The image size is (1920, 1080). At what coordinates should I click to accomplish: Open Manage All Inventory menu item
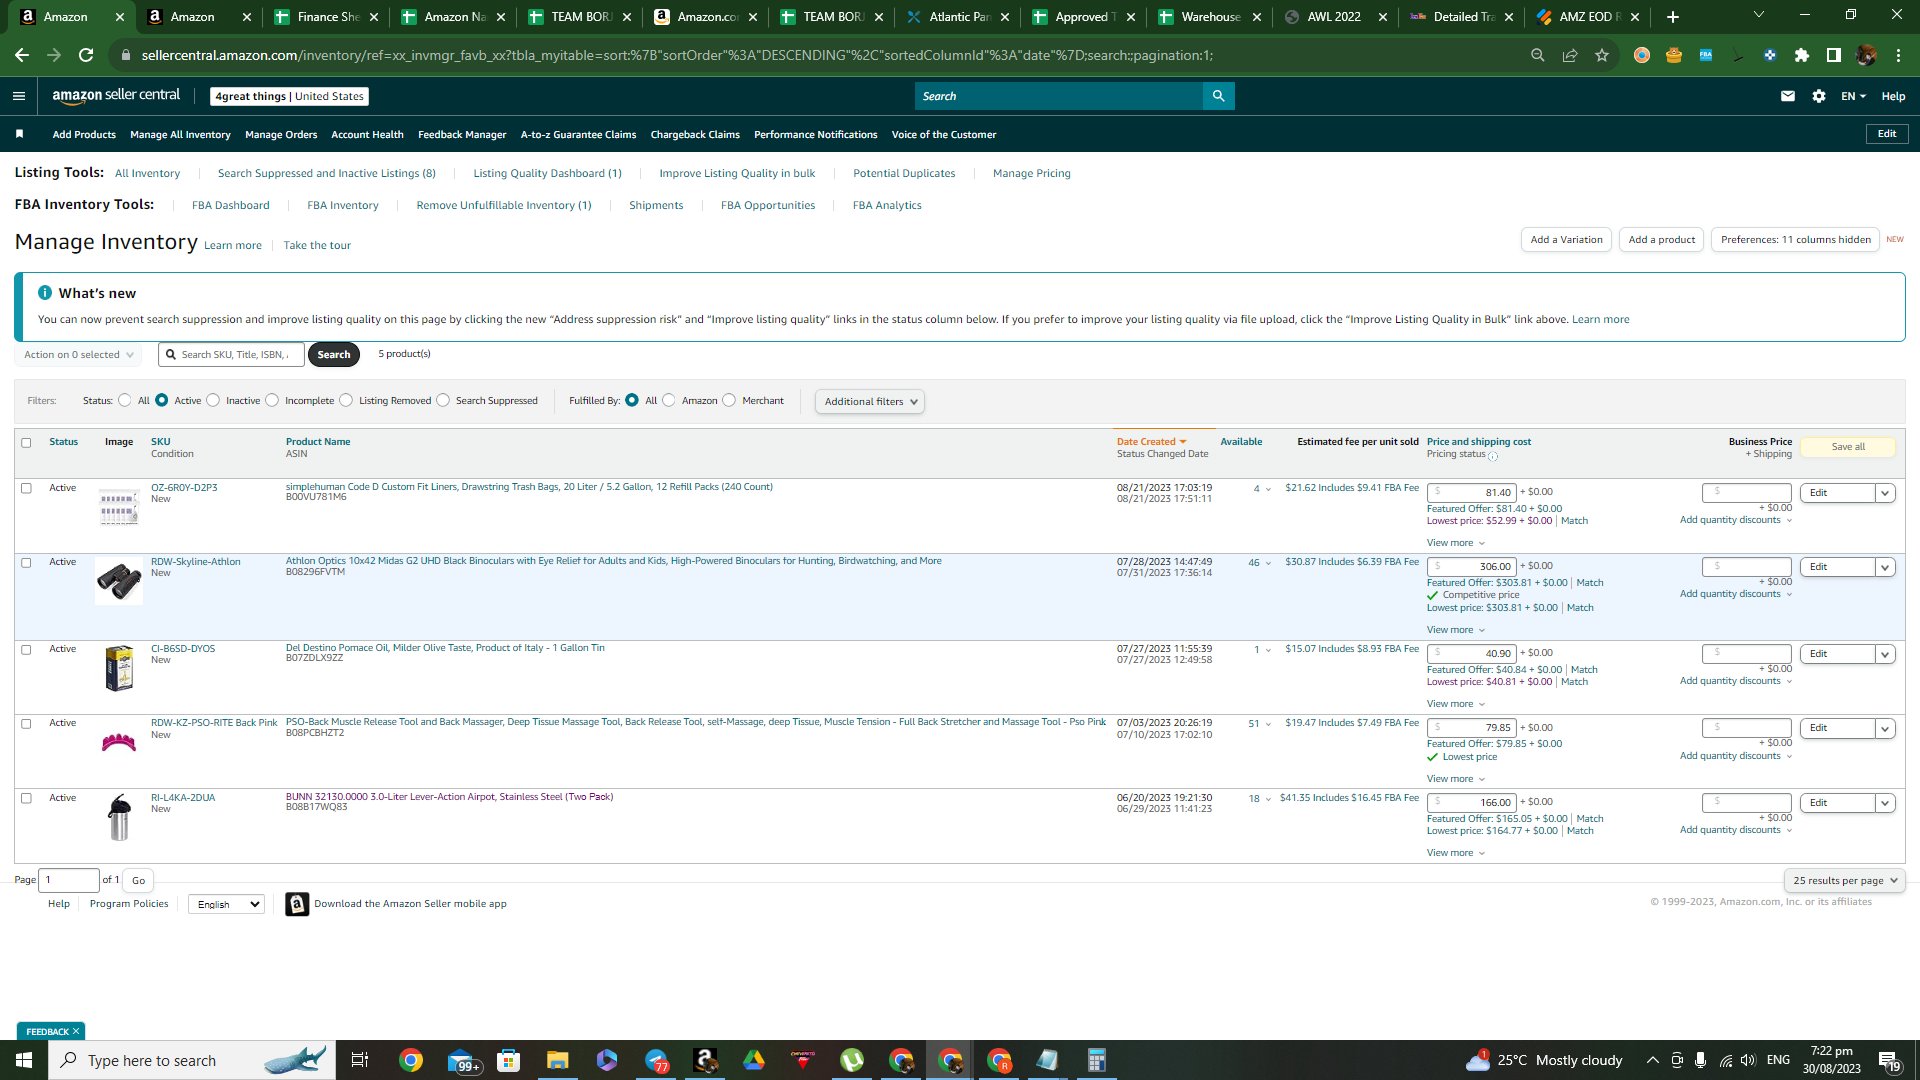point(180,134)
